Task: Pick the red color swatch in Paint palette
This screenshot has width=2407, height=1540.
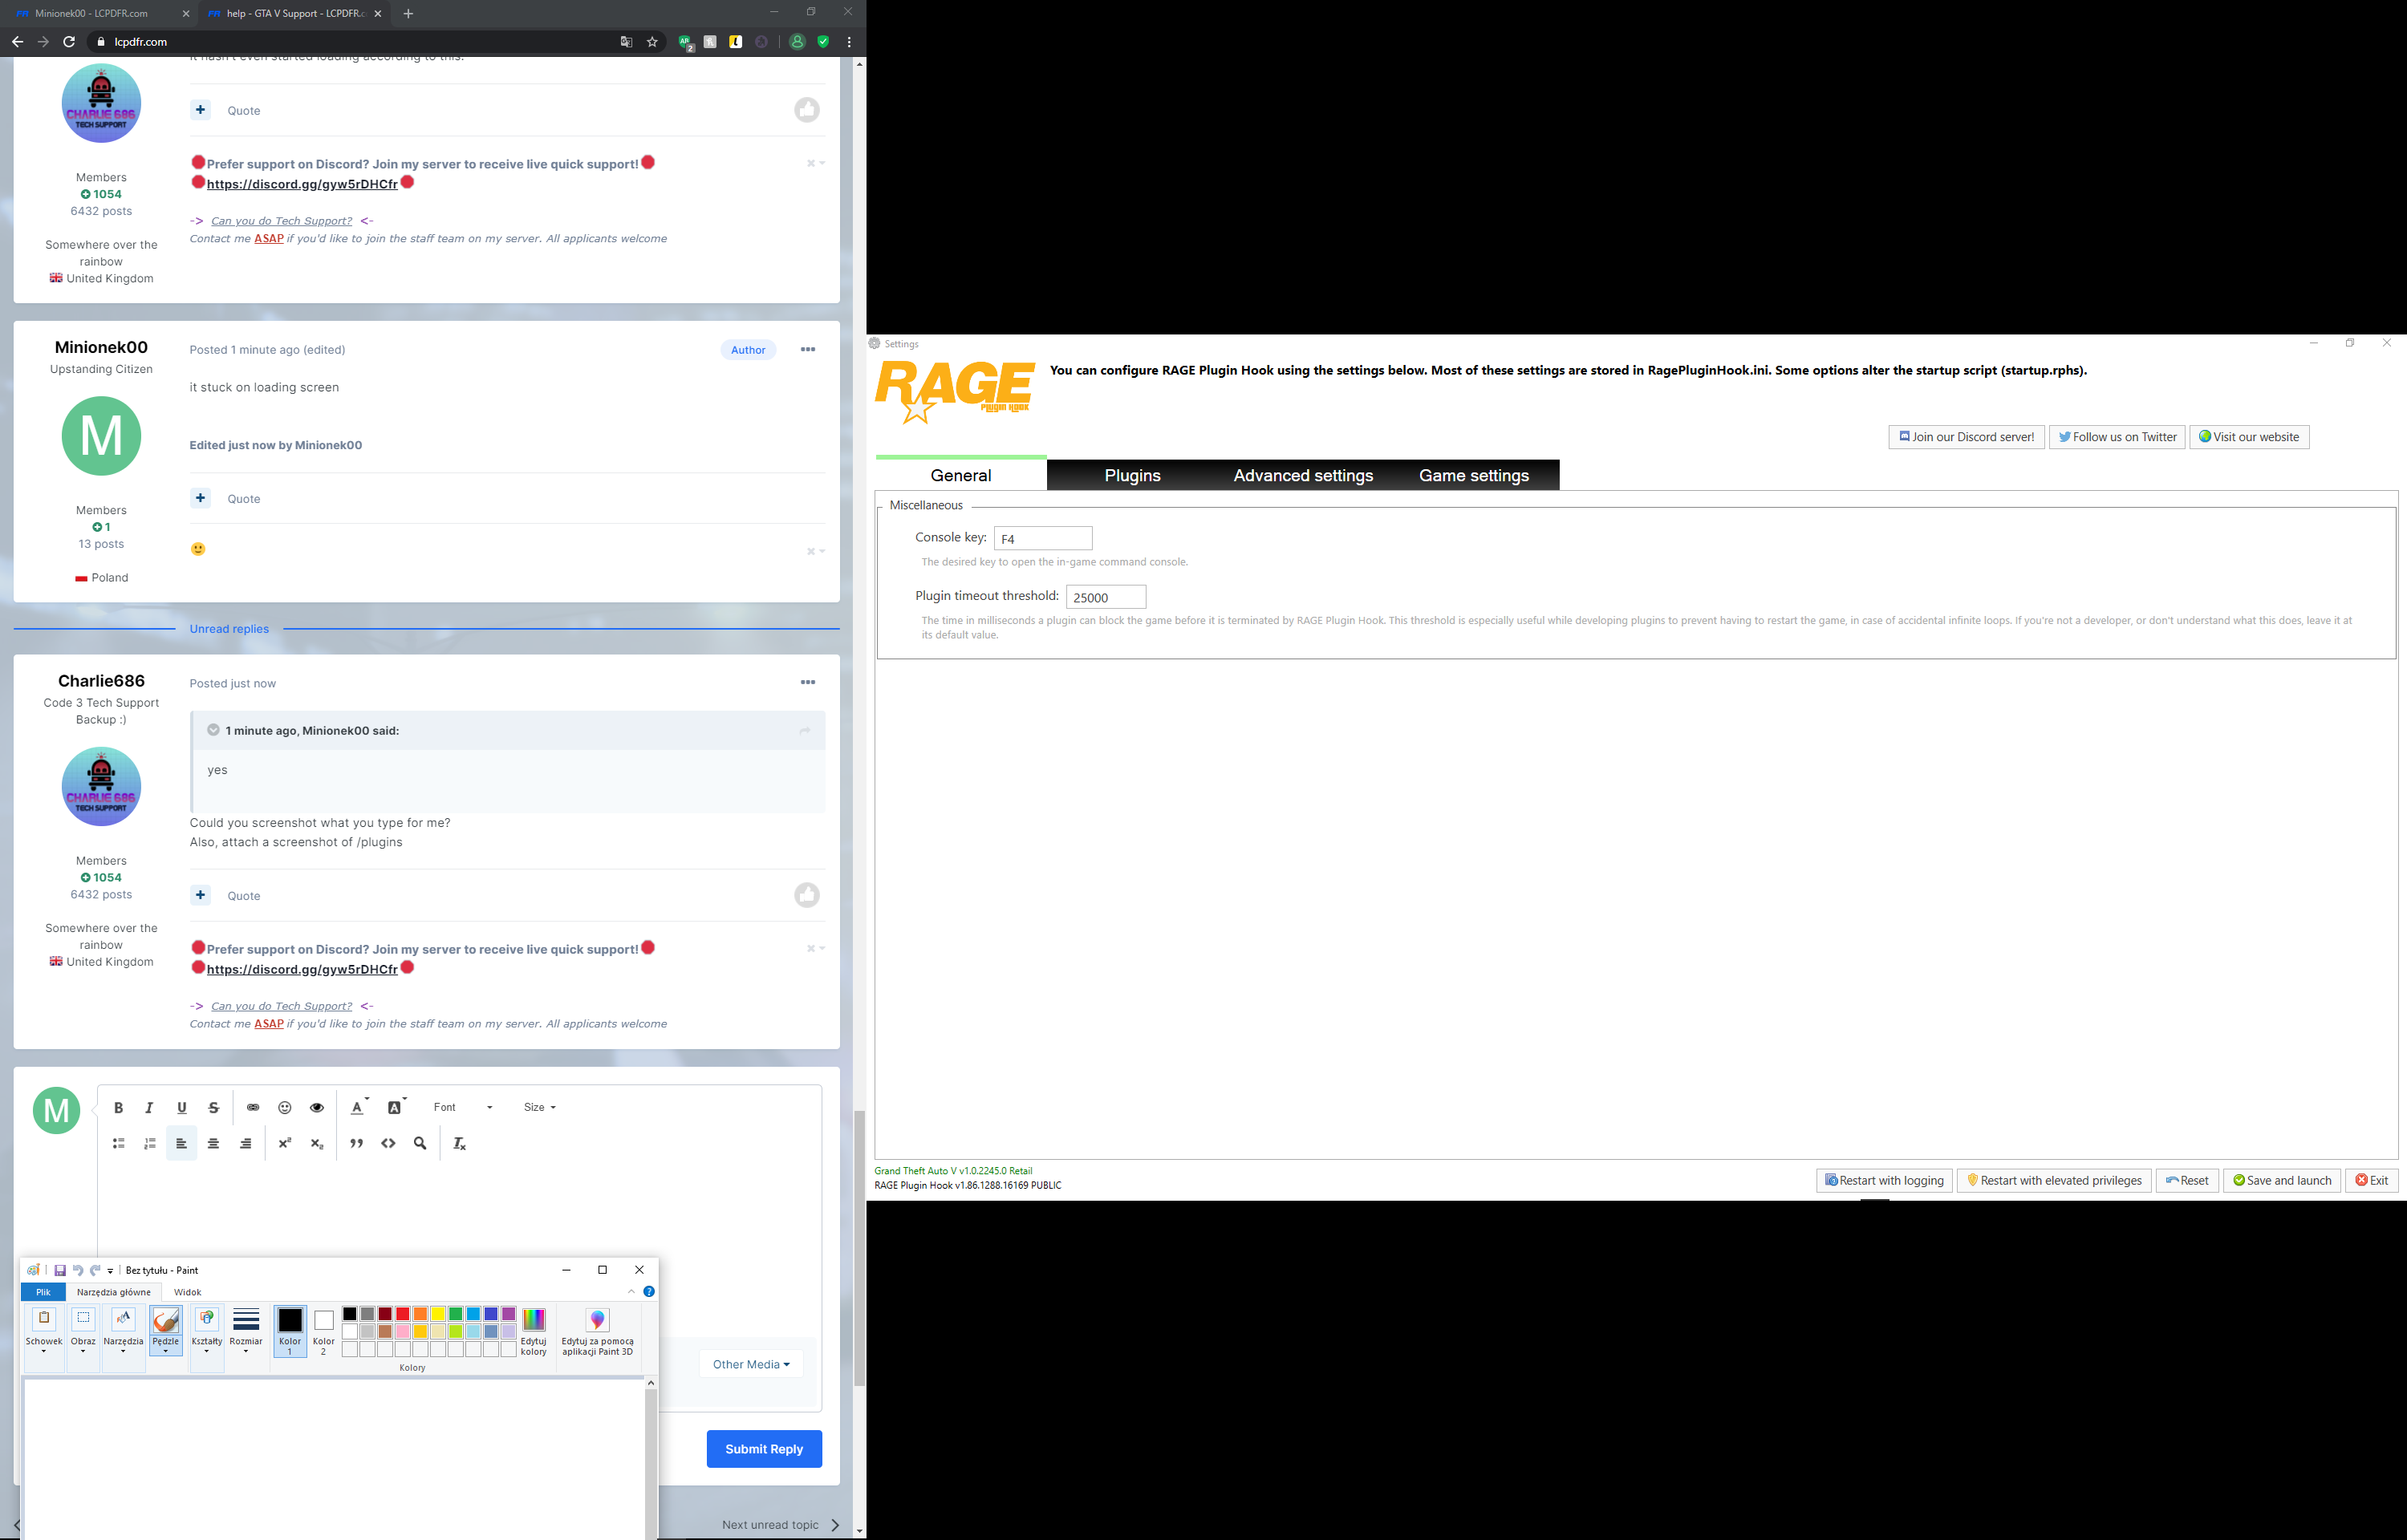Action: click(402, 1314)
